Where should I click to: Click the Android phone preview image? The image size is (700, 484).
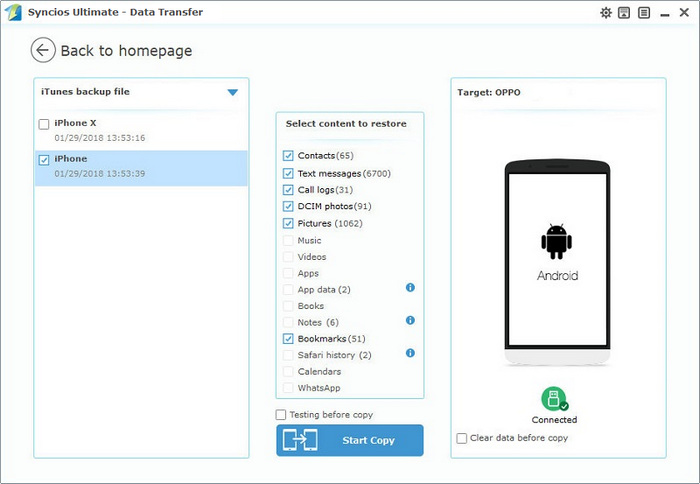(x=557, y=263)
